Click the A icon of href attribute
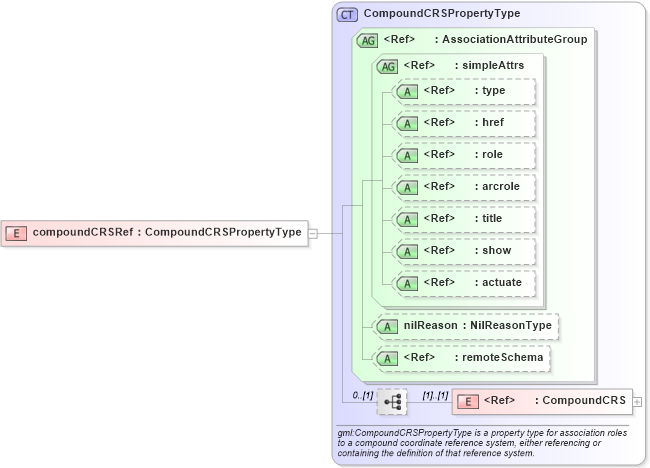The width and height of the screenshot is (650, 468). [407, 124]
